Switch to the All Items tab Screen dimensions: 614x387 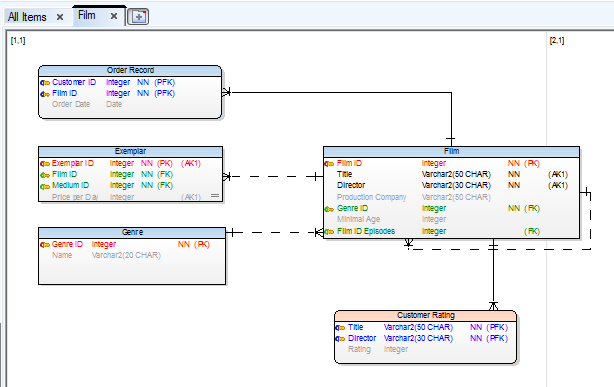[x=27, y=17]
